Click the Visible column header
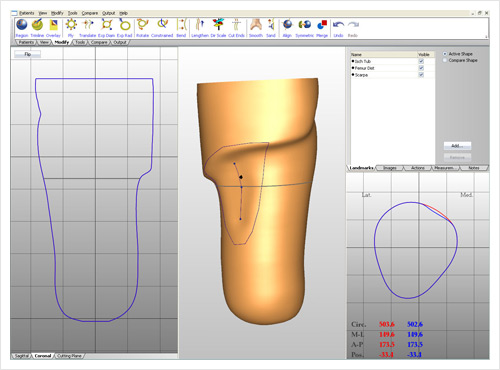The image size is (500, 370). 426,54
